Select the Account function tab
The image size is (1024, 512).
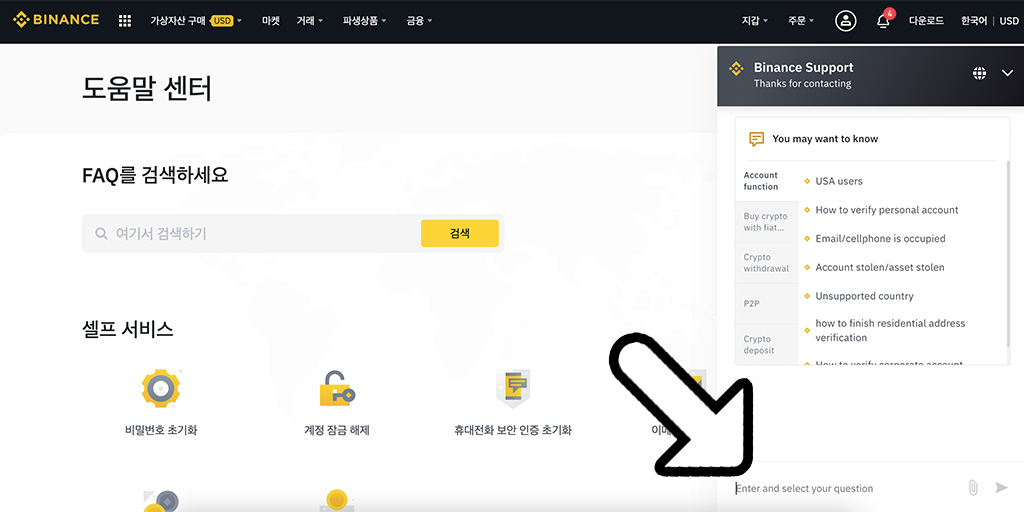[x=766, y=181]
